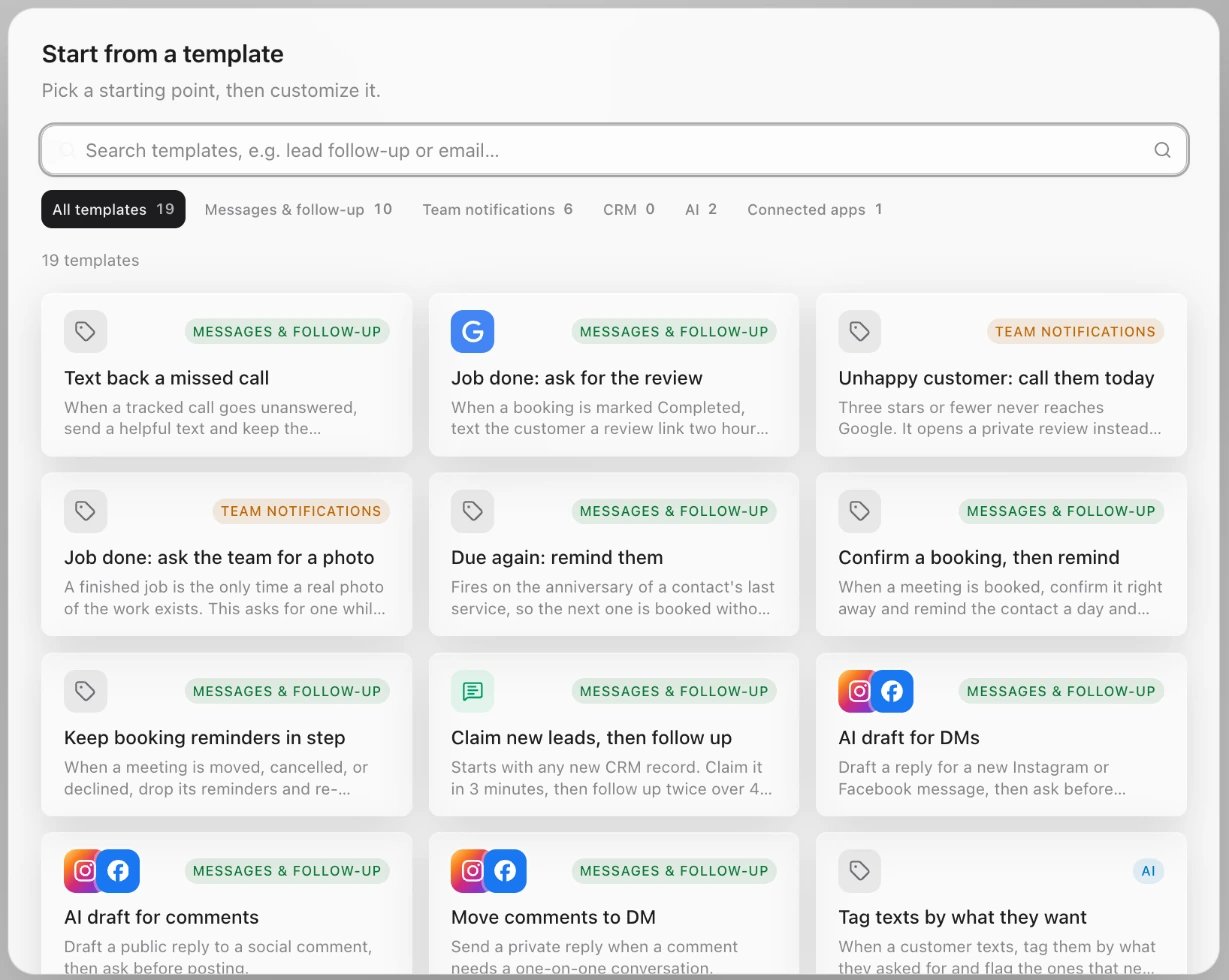Viewport: 1229px width, 980px height.
Task: Click the tag icon on the Confirm a booking card
Action: point(860,511)
